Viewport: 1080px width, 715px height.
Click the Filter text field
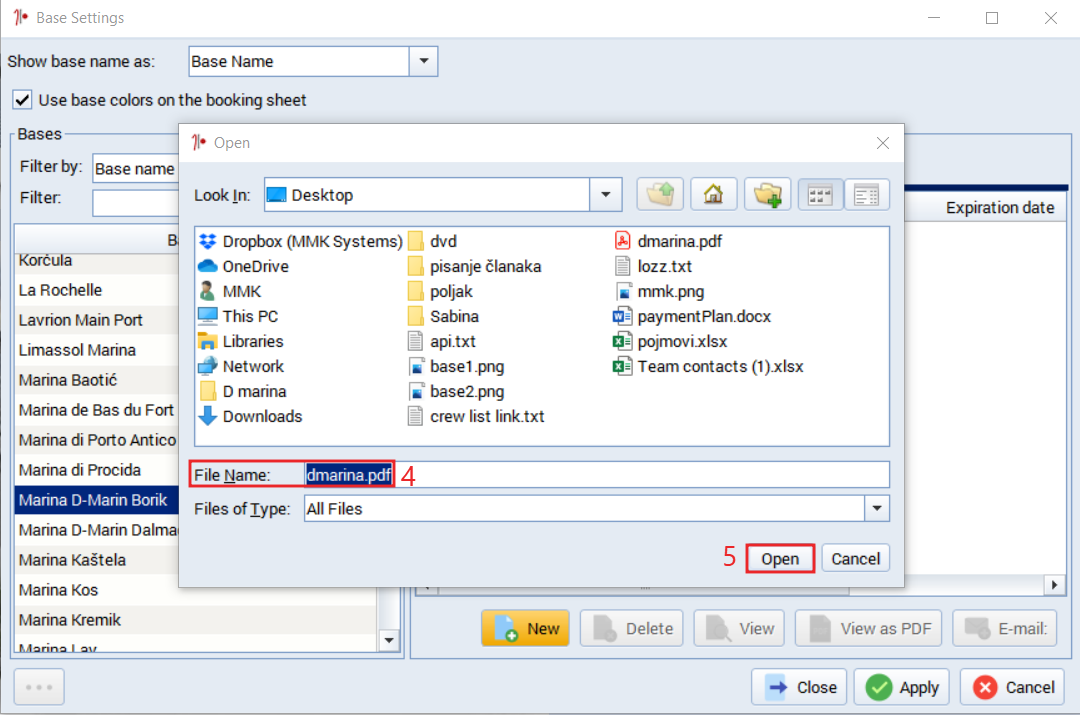coord(136,203)
